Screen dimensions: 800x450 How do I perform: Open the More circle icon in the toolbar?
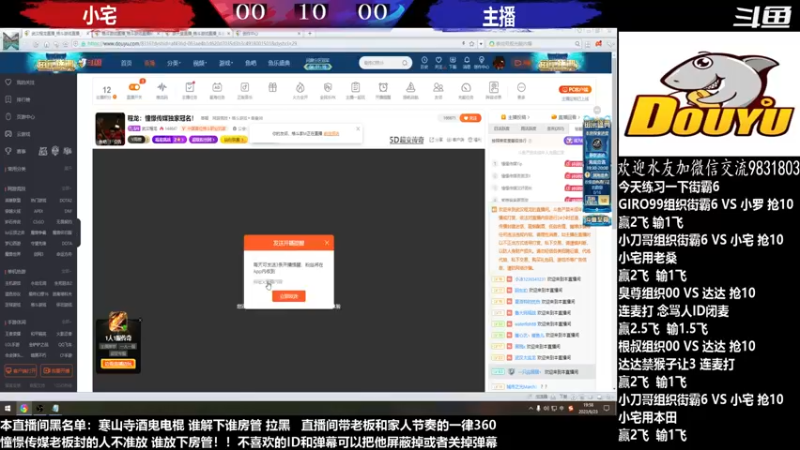pos(521,87)
